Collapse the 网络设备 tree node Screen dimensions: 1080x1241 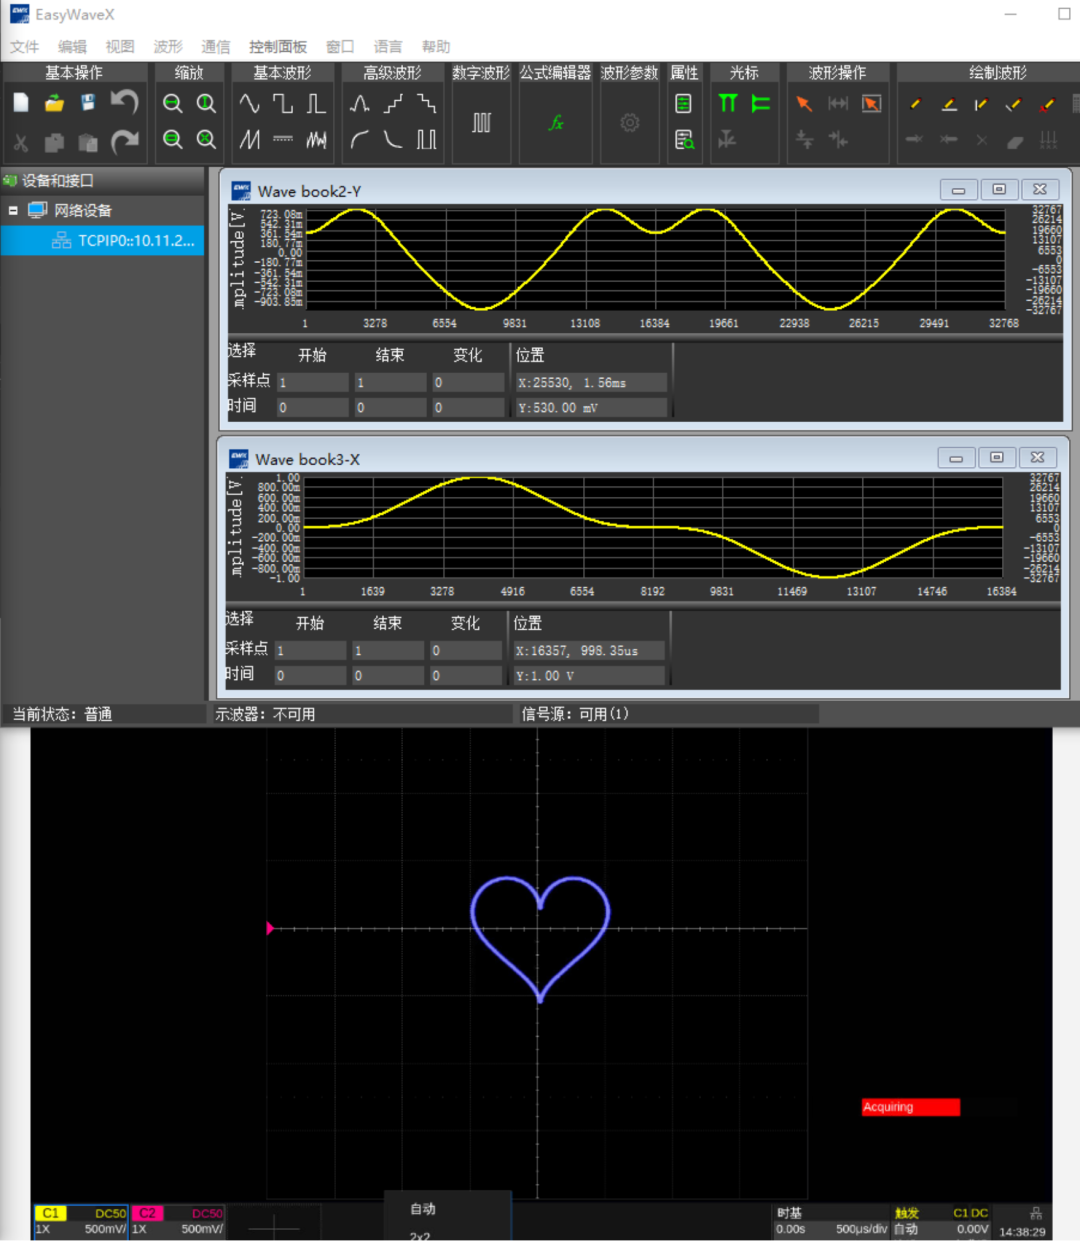(13, 211)
